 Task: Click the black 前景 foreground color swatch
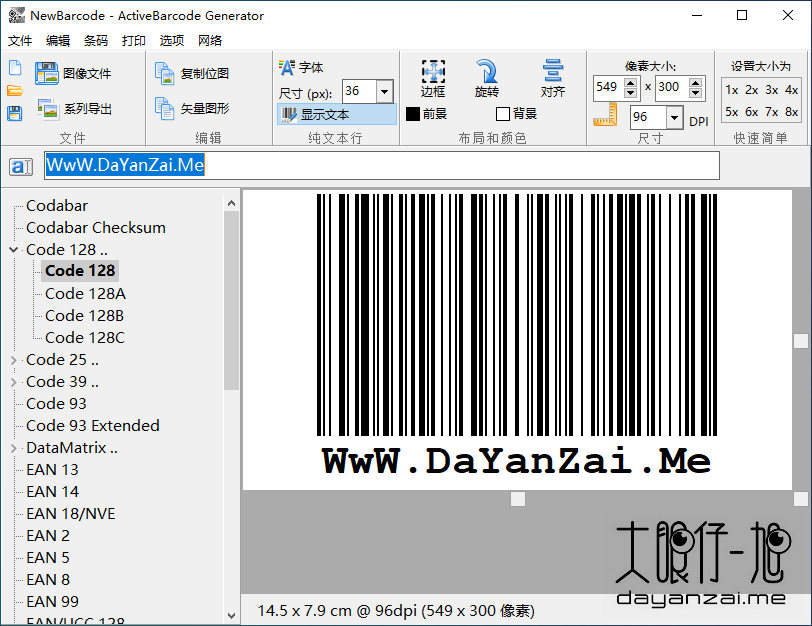[x=413, y=114]
